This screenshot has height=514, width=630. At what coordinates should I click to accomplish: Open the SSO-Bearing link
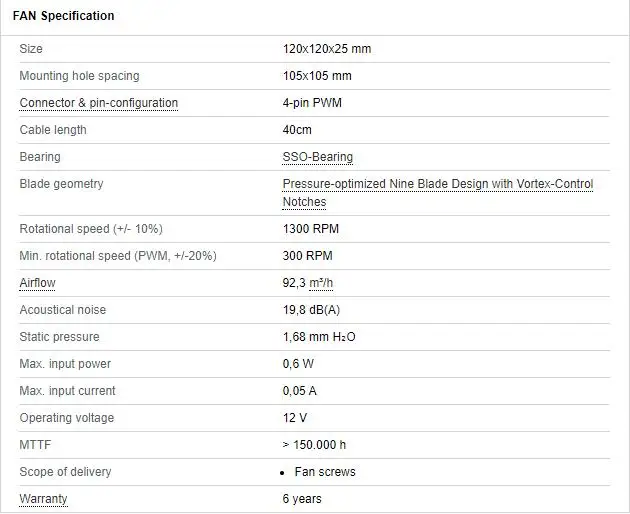tap(317, 157)
